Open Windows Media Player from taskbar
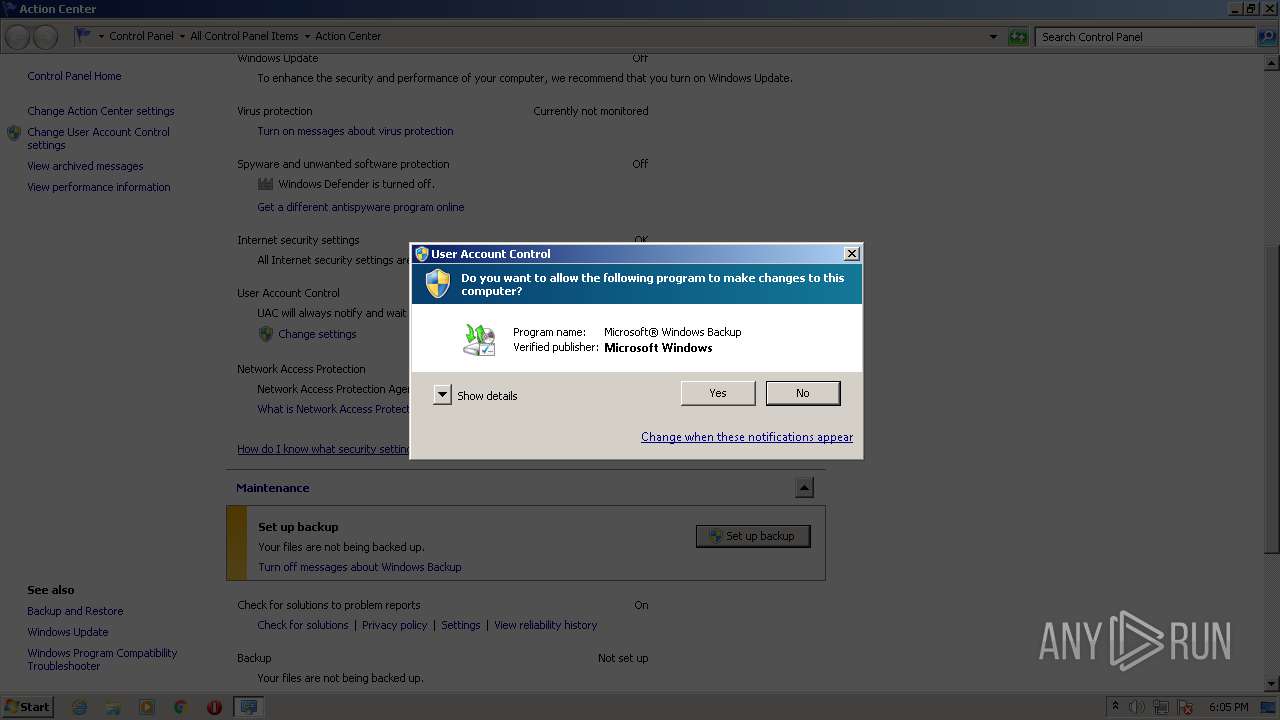 pos(147,707)
